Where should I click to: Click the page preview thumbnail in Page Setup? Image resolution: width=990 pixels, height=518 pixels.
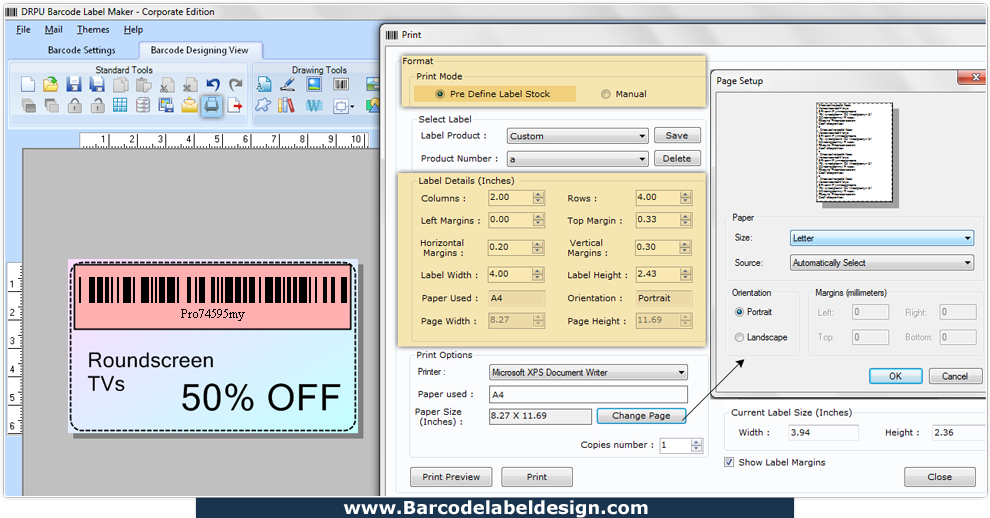(x=854, y=154)
